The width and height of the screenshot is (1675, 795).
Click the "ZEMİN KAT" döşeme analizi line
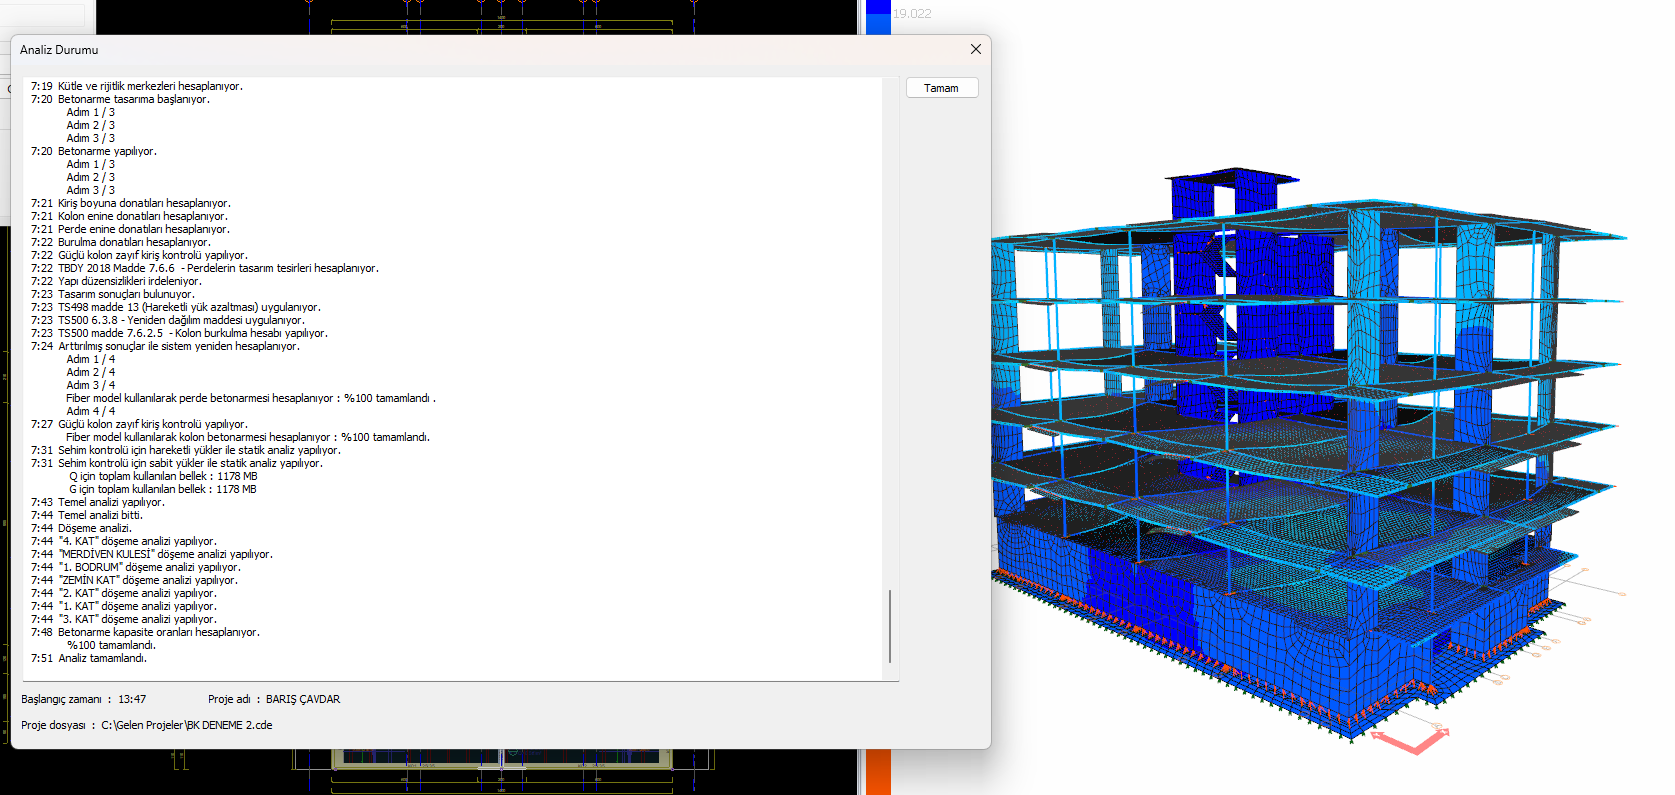pos(148,580)
